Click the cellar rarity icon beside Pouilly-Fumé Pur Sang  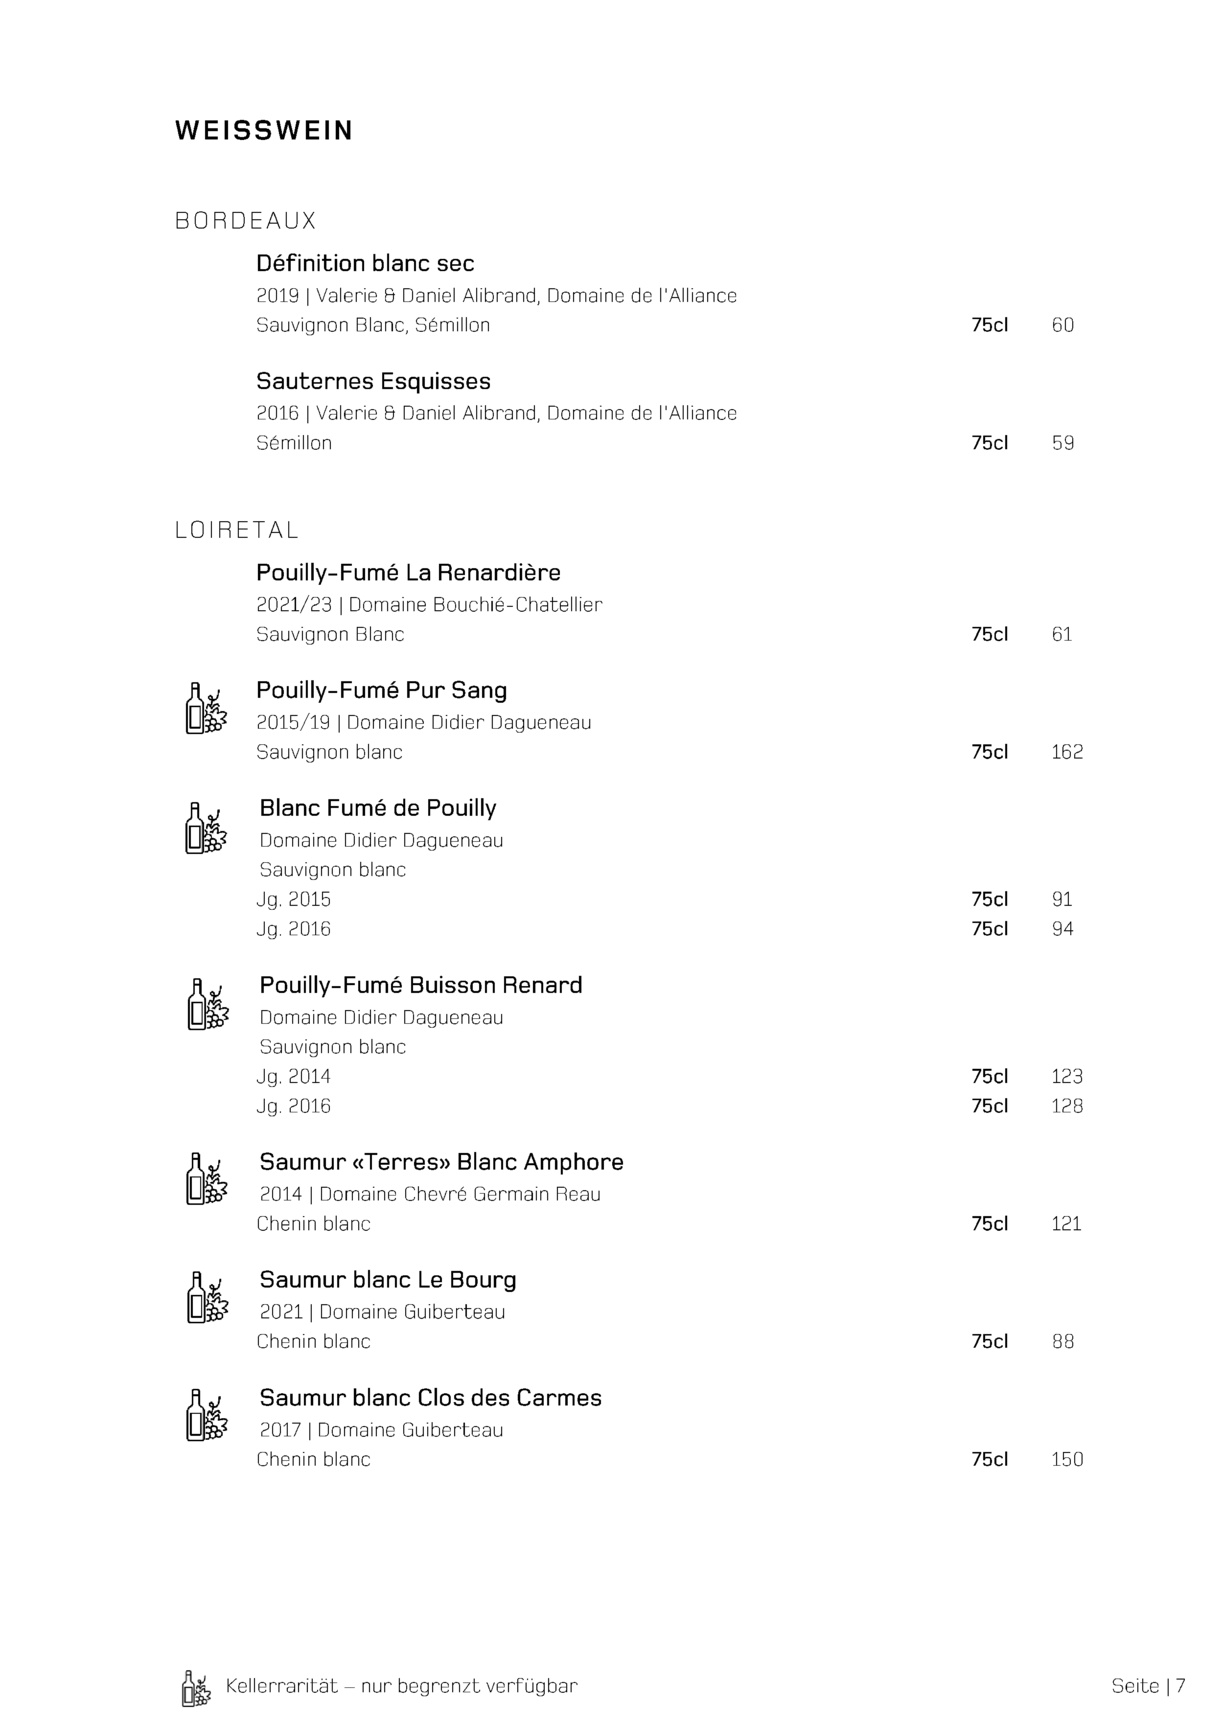206,708
